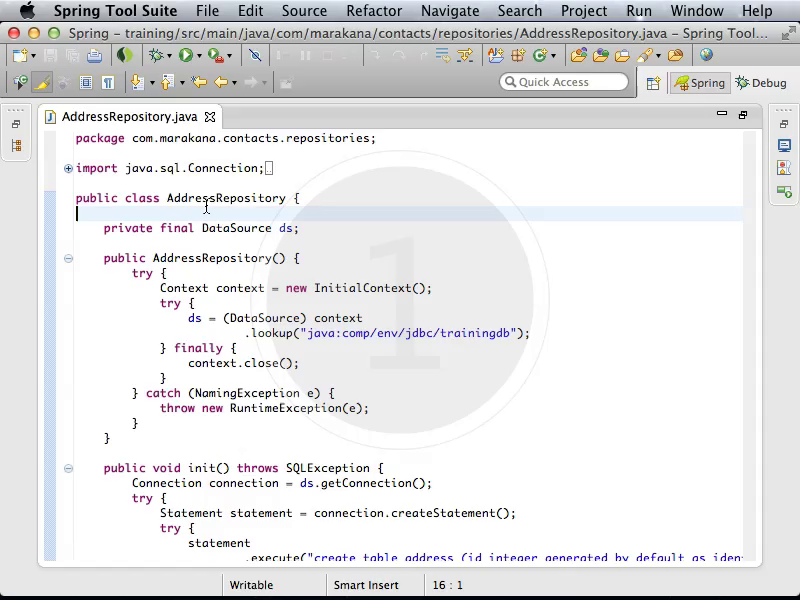
Task: Expand the Debug launch dropdown arrow
Action: coord(169,56)
